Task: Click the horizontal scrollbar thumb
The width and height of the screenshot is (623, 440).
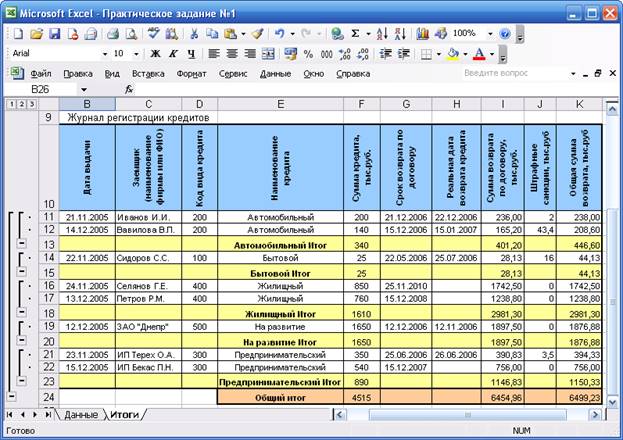Action: pos(468,415)
